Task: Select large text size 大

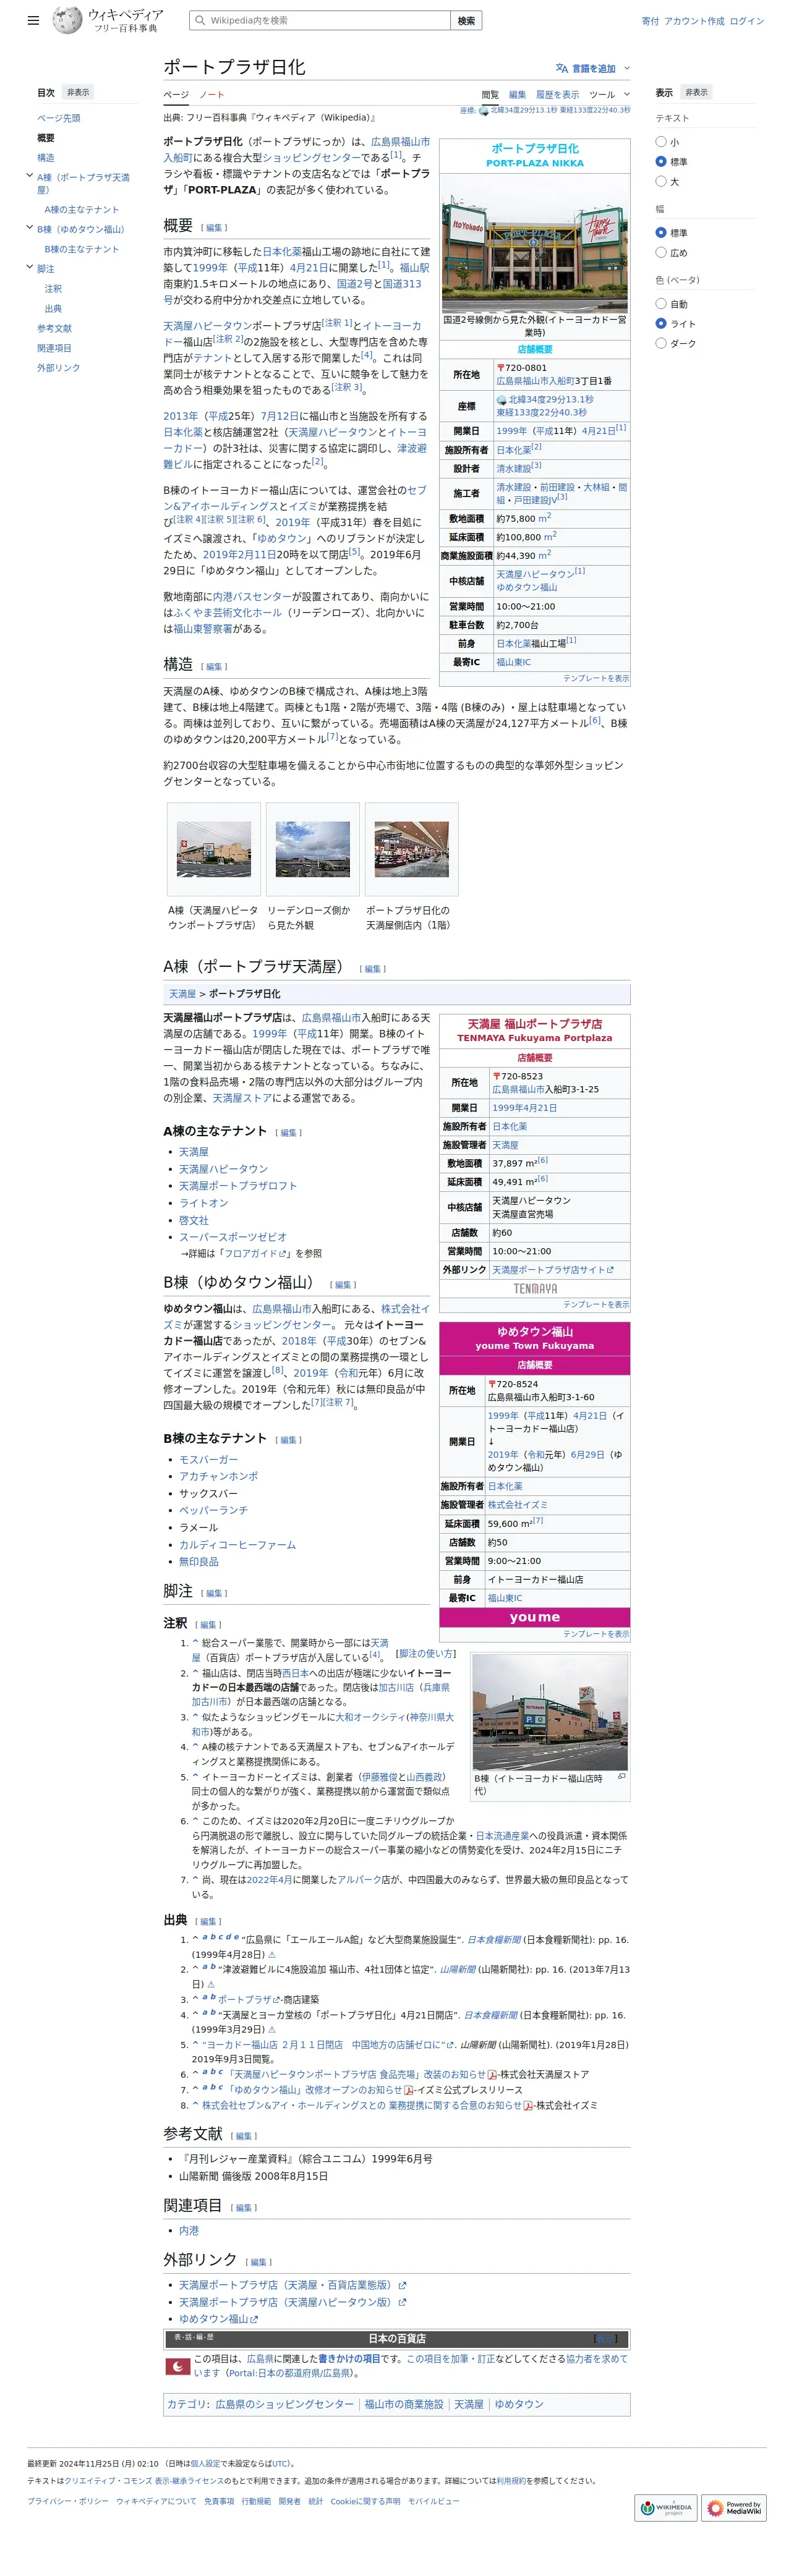Action: 661,181
